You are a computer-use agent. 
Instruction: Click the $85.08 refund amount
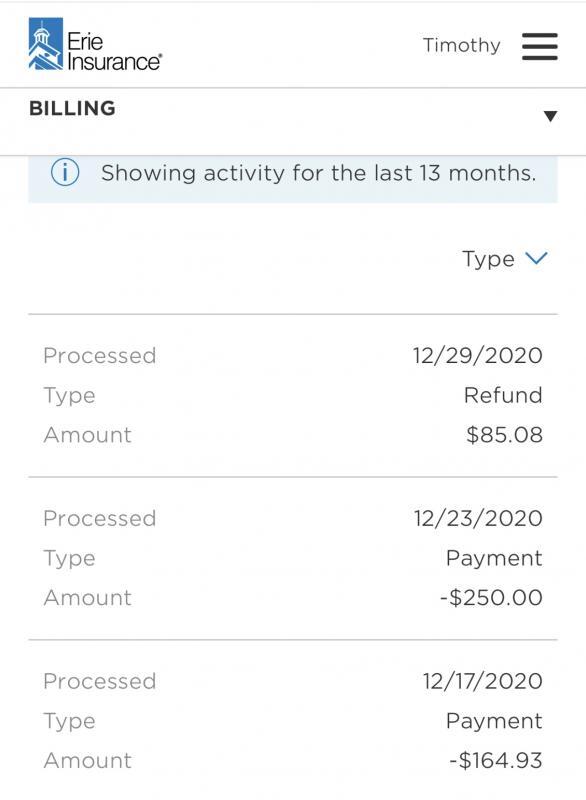click(504, 435)
